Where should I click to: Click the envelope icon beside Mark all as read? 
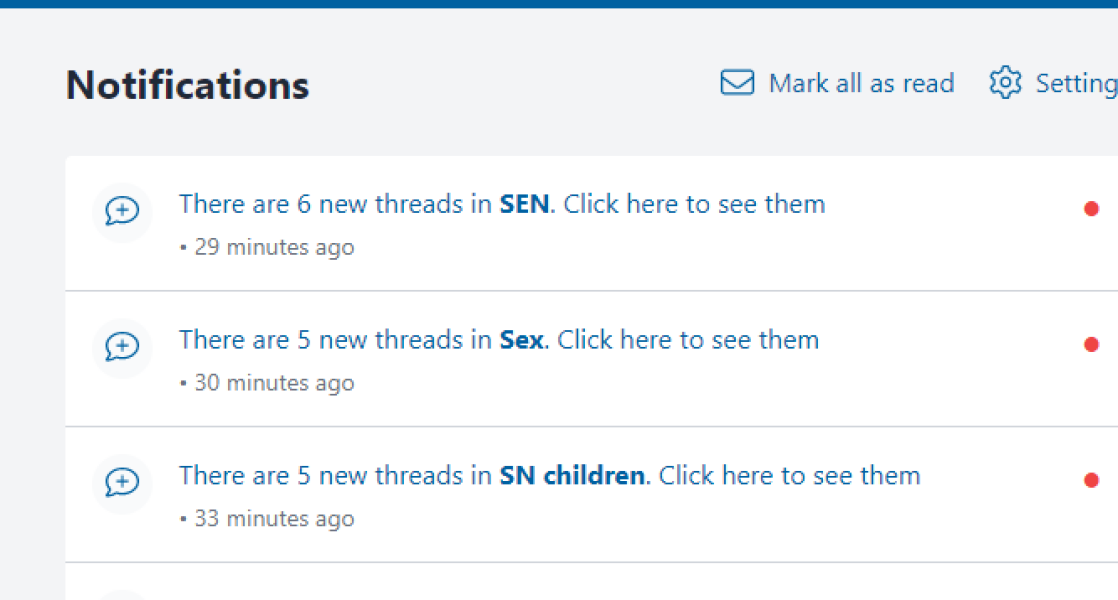point(737,83)
